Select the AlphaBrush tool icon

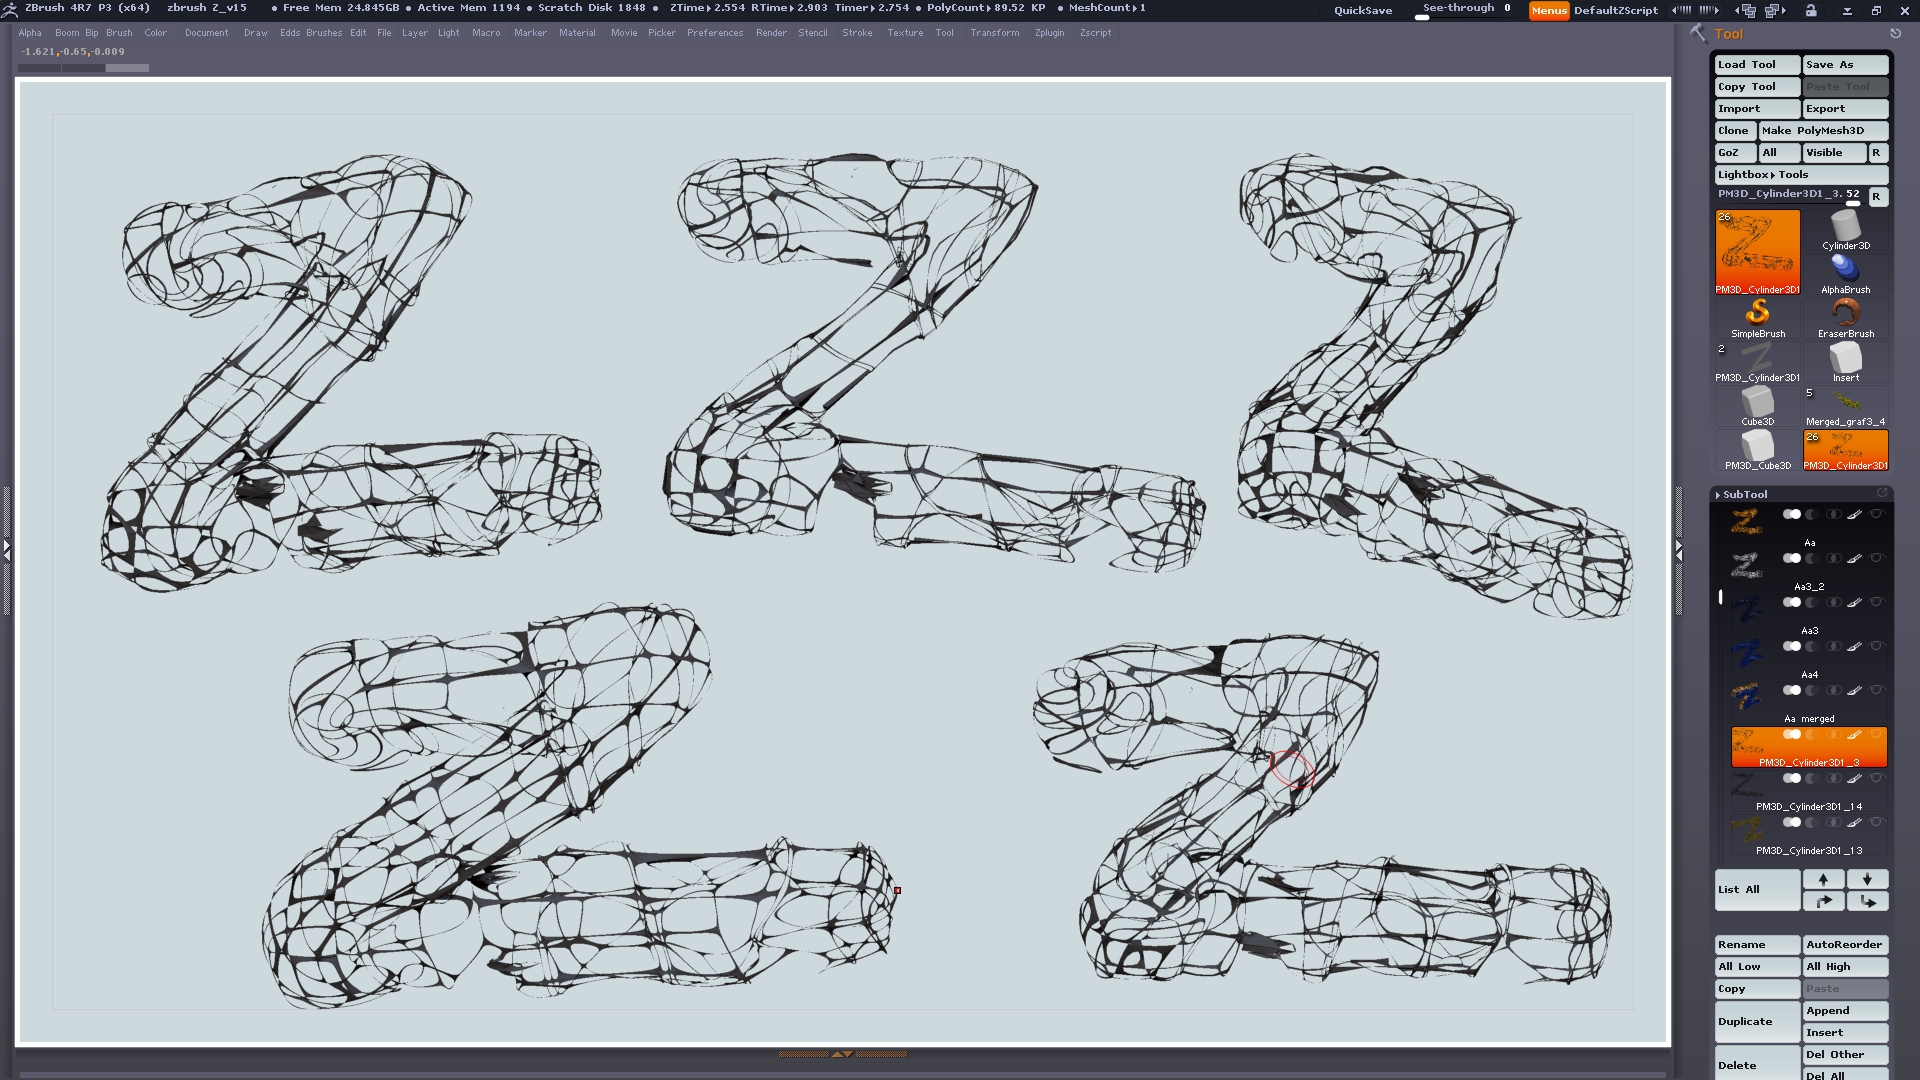1845,270
